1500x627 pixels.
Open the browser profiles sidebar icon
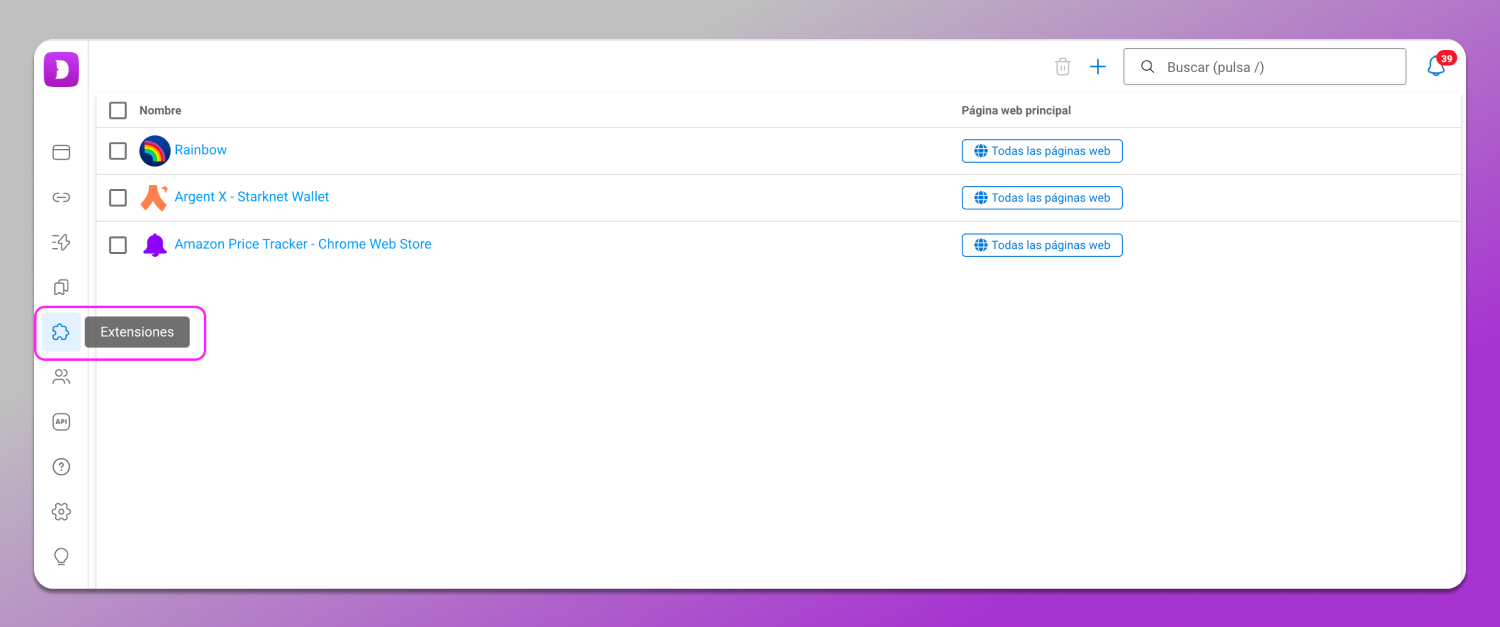click(x=61, y=152)
